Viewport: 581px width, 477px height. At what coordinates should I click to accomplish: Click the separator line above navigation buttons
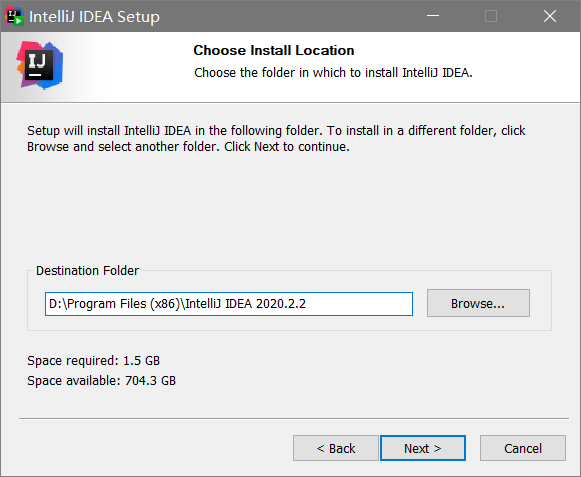tap(294, 418)
